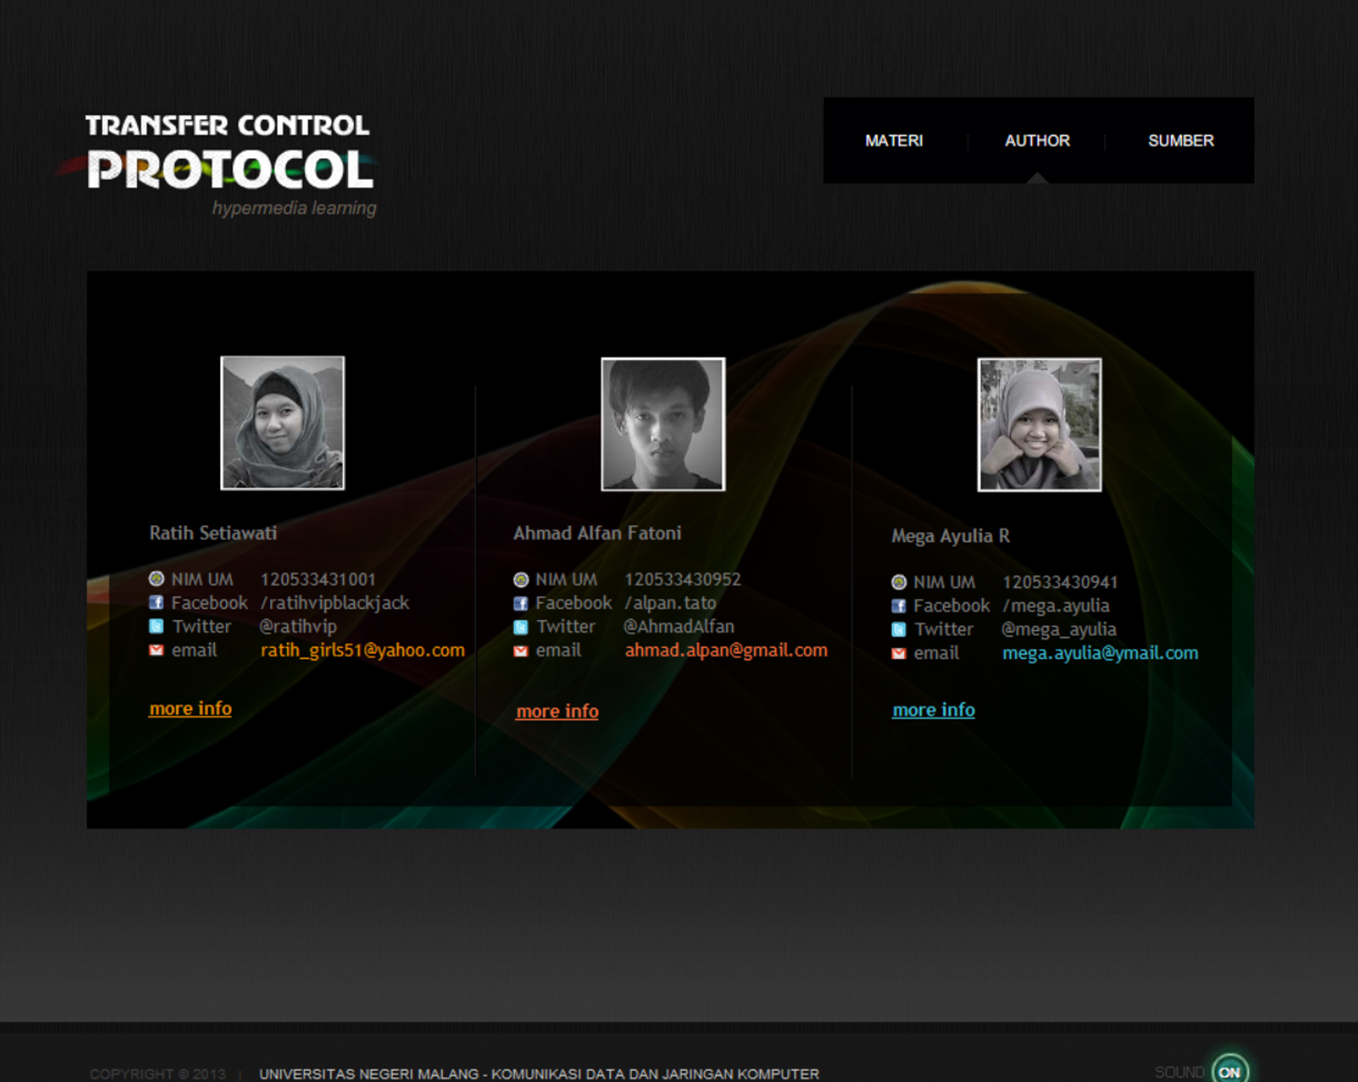Click Ahmad Alfan Fatoni's Facebook icon
Viewport: 1358px width, 1082px height.
(520, 604)
